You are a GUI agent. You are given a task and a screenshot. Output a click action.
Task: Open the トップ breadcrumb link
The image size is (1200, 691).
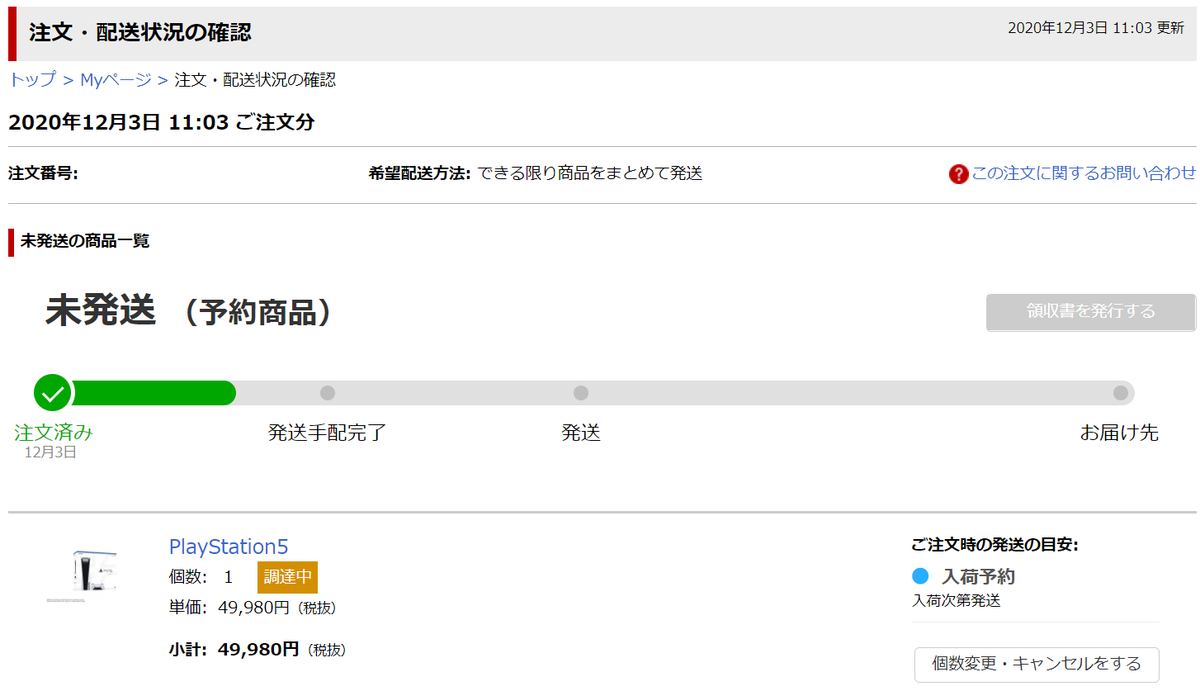pyautogui.click(x=33, y=80)
